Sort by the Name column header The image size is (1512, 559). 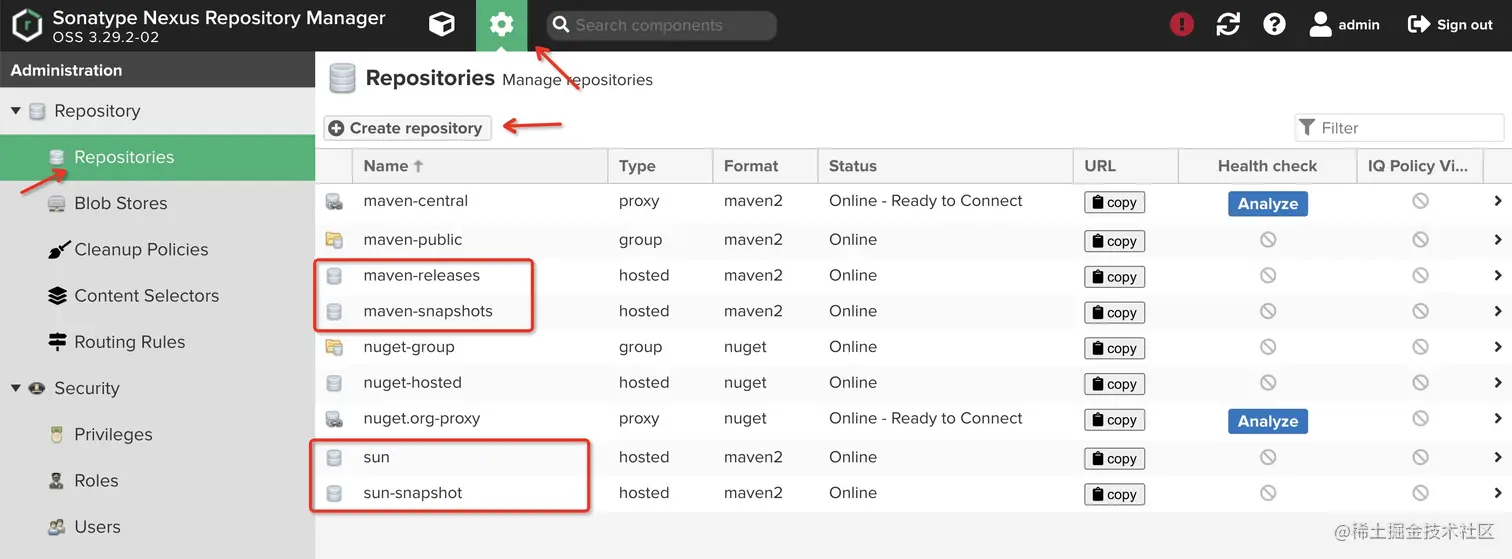tap(480, 166)
